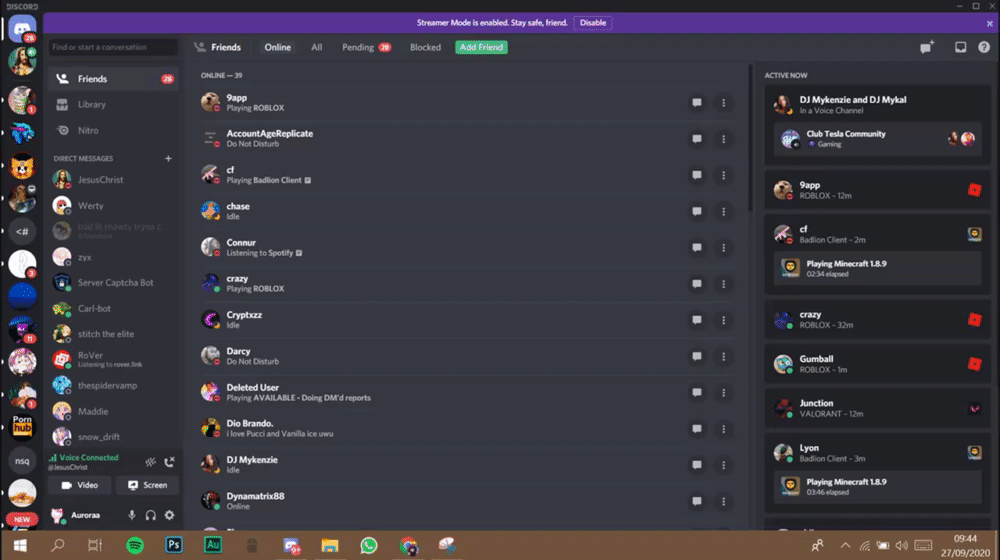Select Gumball in Active Now
Viewport: 1000px width, 560px height.
(878, 364)
